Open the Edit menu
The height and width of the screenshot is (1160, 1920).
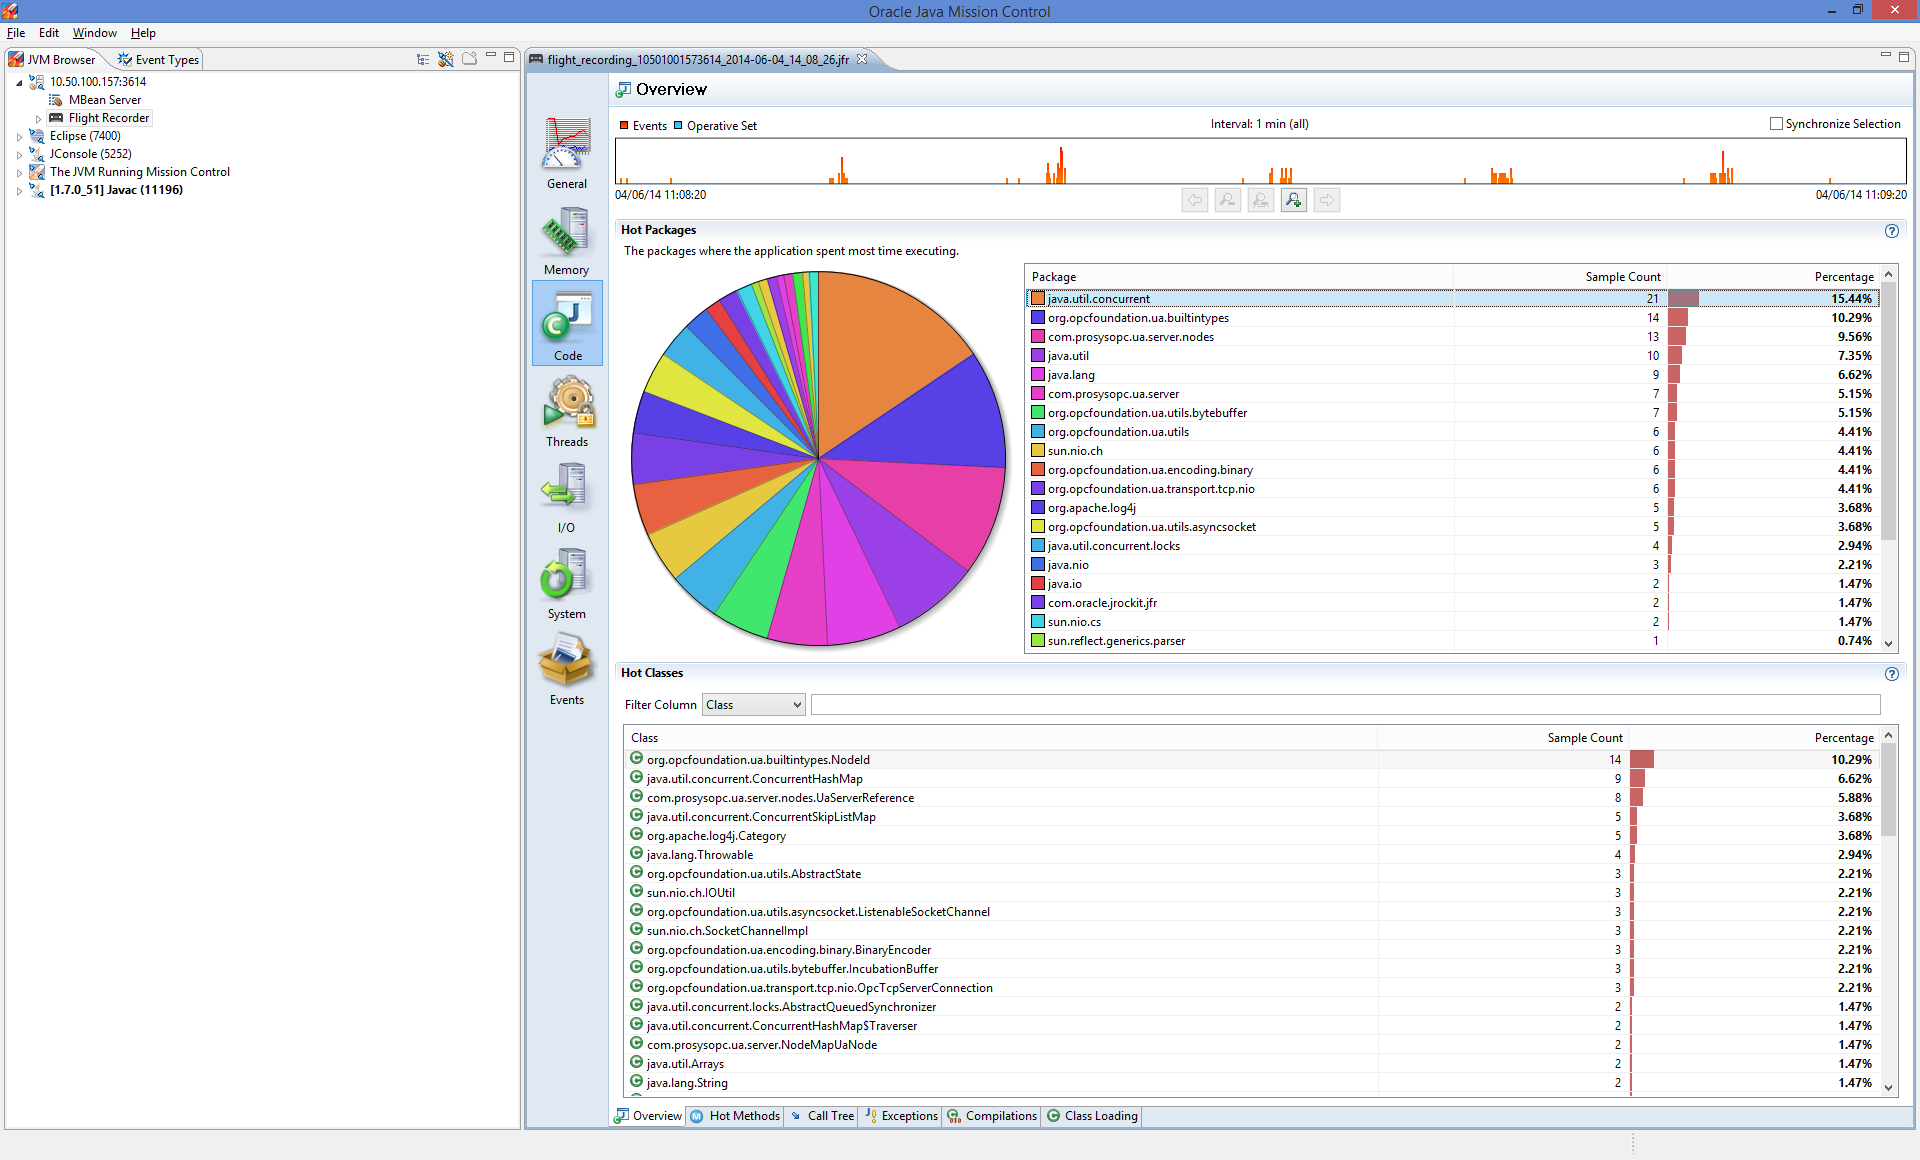pos(49,33)
